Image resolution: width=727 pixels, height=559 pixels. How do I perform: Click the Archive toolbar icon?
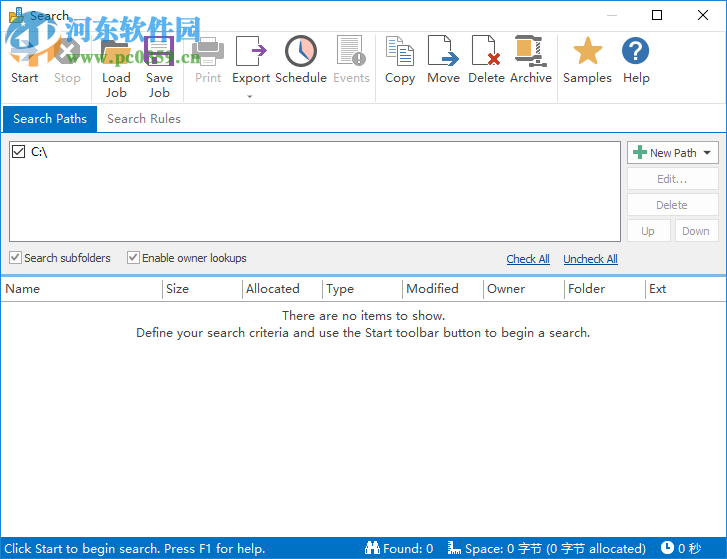coord(531,51)
